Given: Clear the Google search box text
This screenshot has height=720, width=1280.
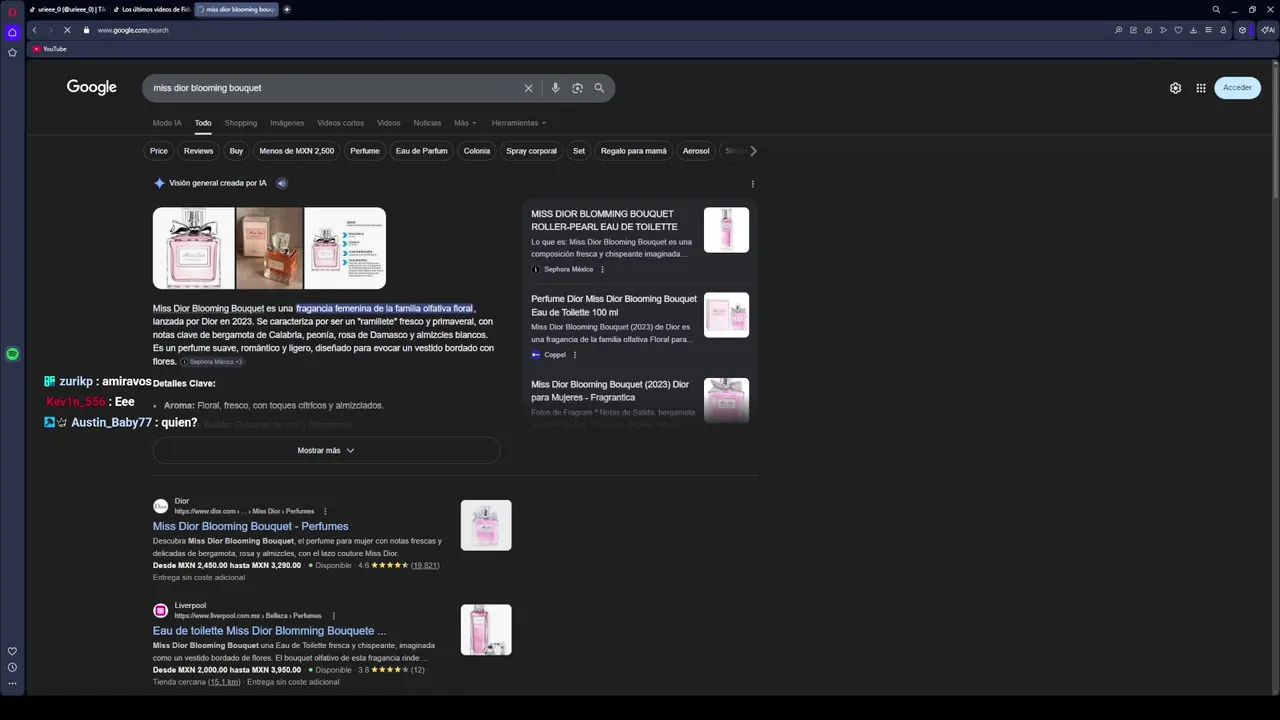Looking at the screenshot, I should coord(529,88).
